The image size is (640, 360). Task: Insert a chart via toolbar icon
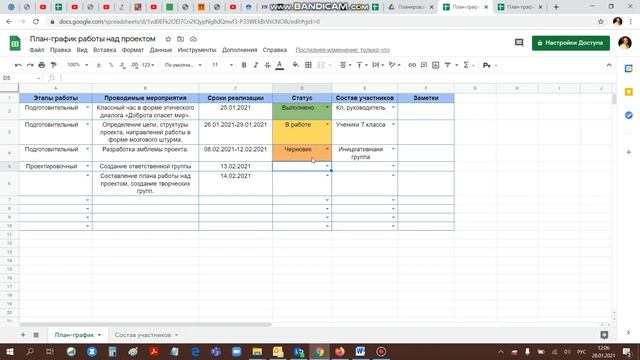tap(436, 65)
